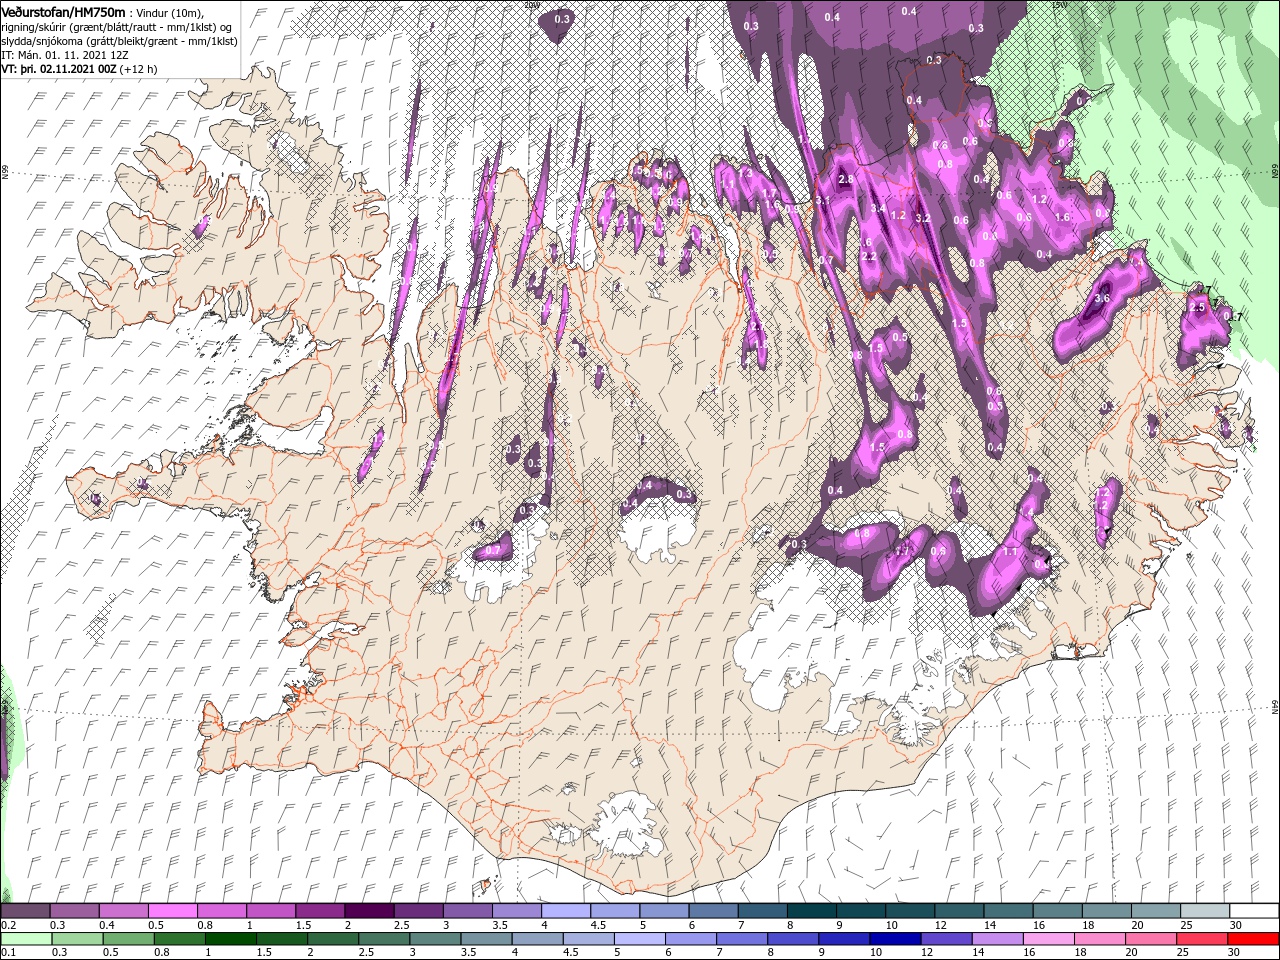Click the 2.2 value in the purple band
Viewport: 1280px width, 960px height.
(868, 257)
